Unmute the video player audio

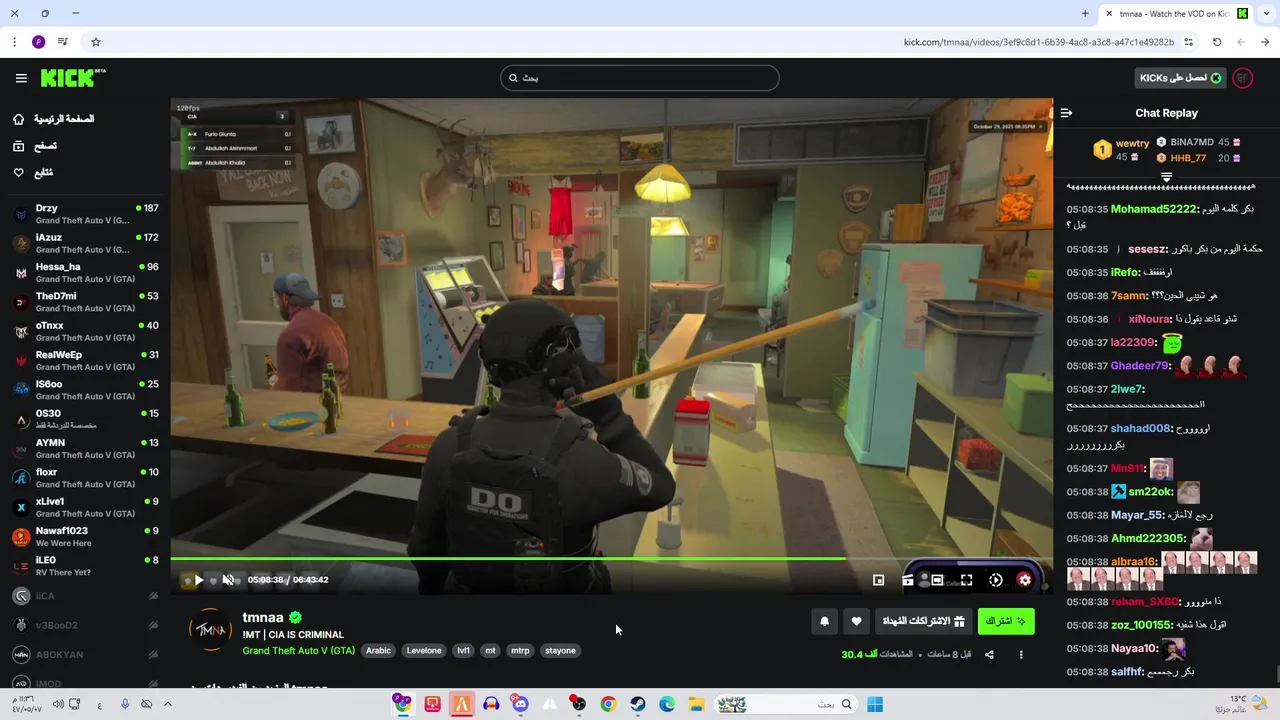pos(228,580)
